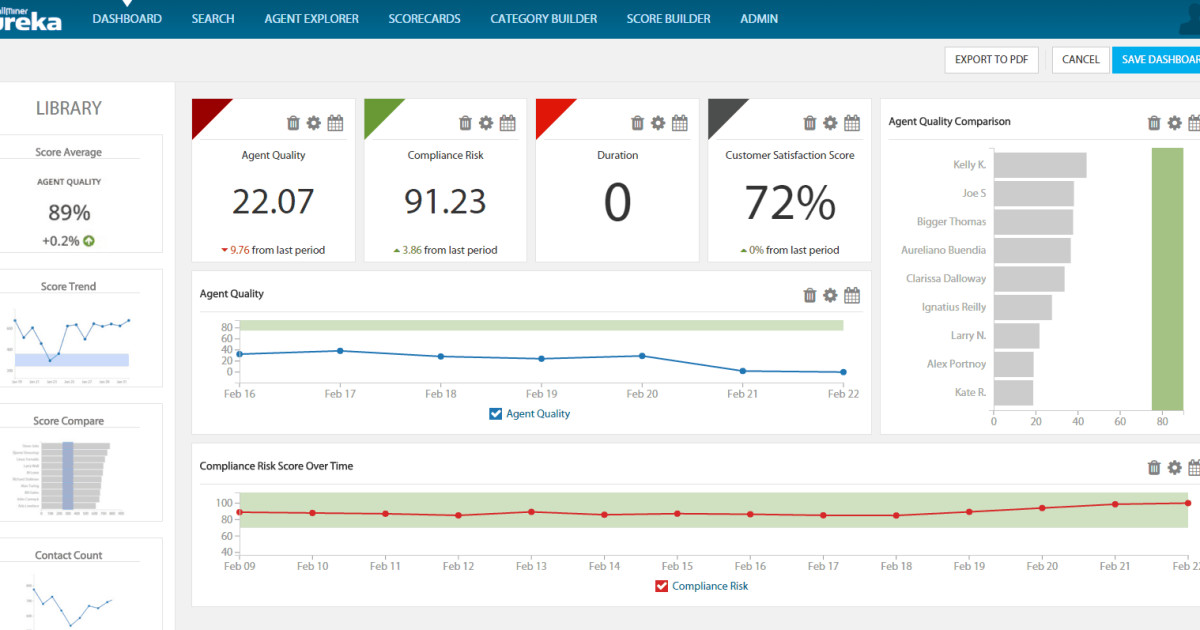Delete the Agent Quality Comparison widget
The height and width of the screenshot is (630, 1200).
coord(1152,121)
